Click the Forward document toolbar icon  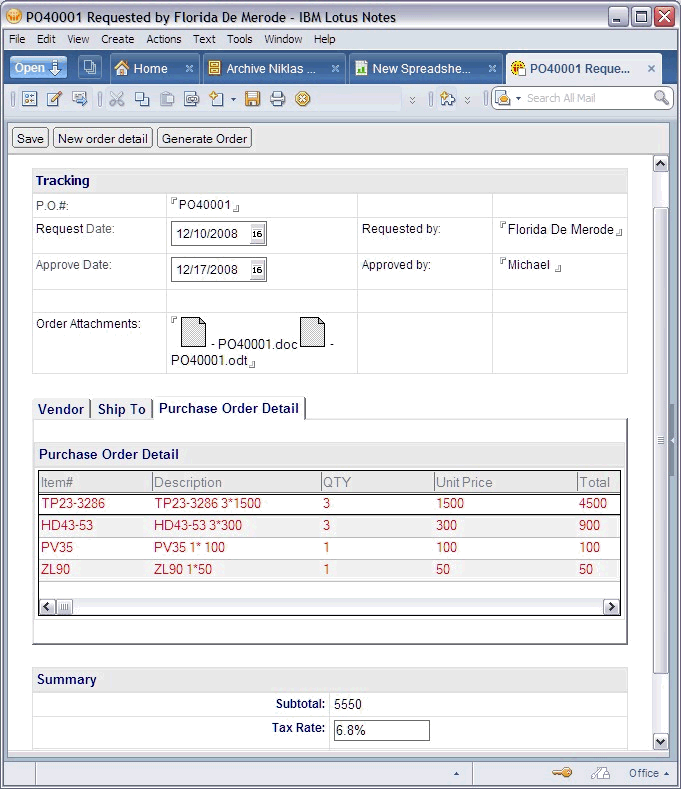point(80,99)
